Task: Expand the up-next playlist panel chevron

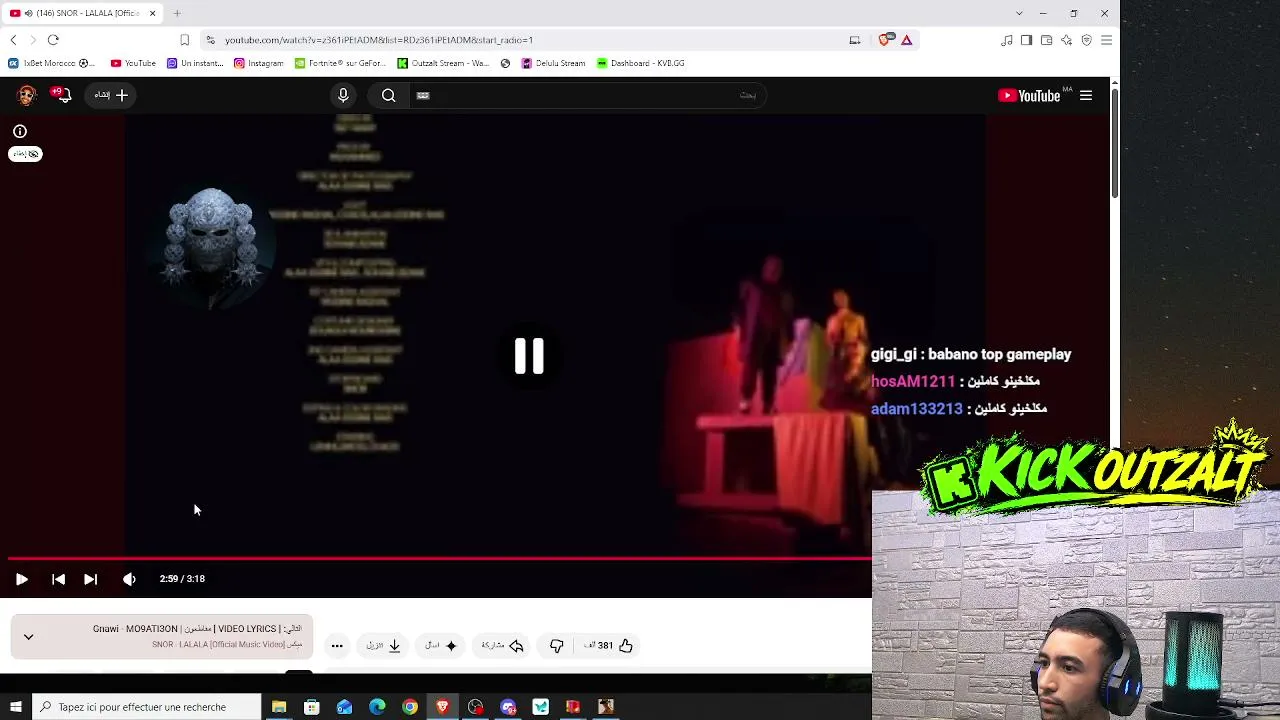Action: tap(28, 637)
